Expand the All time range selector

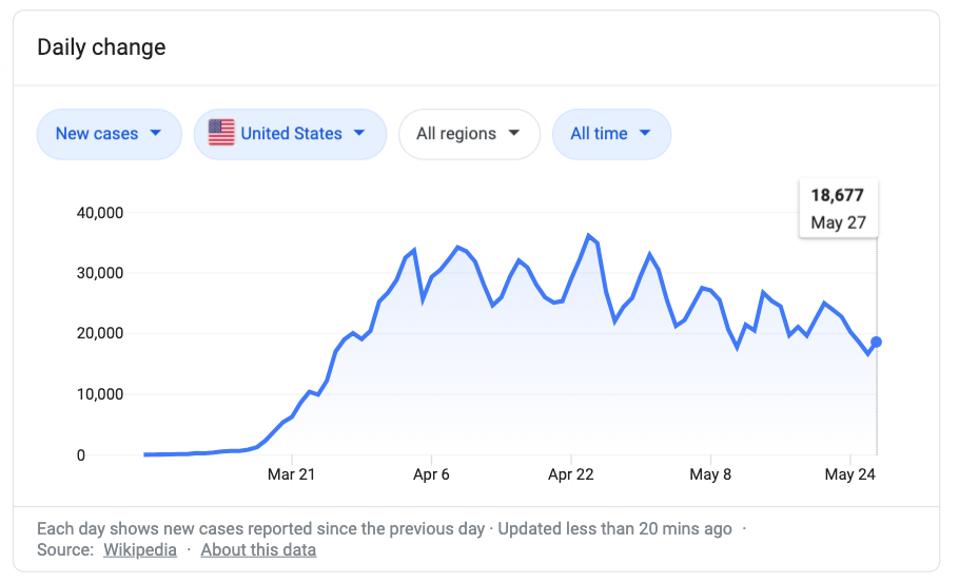point(611,134)
